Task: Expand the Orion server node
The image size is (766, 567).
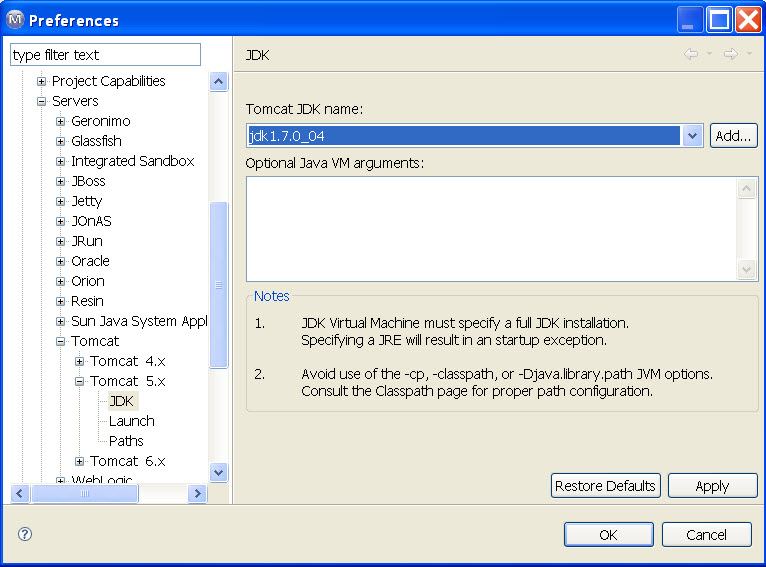Action: 61,281
